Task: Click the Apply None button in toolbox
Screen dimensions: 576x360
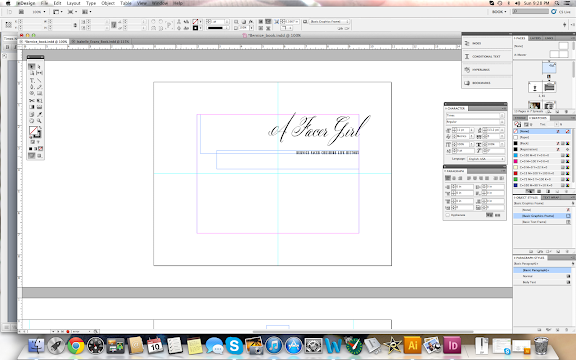Action: pos(40,148)
